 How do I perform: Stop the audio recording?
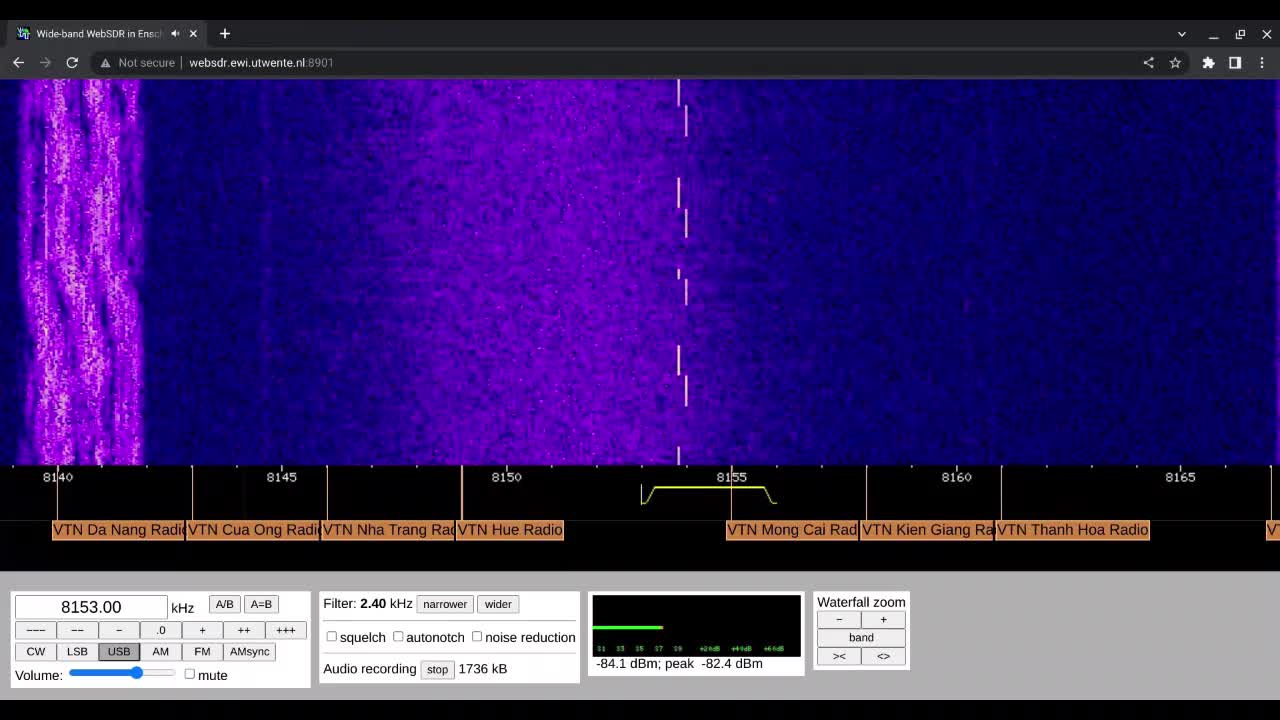[x=437, y=669]
